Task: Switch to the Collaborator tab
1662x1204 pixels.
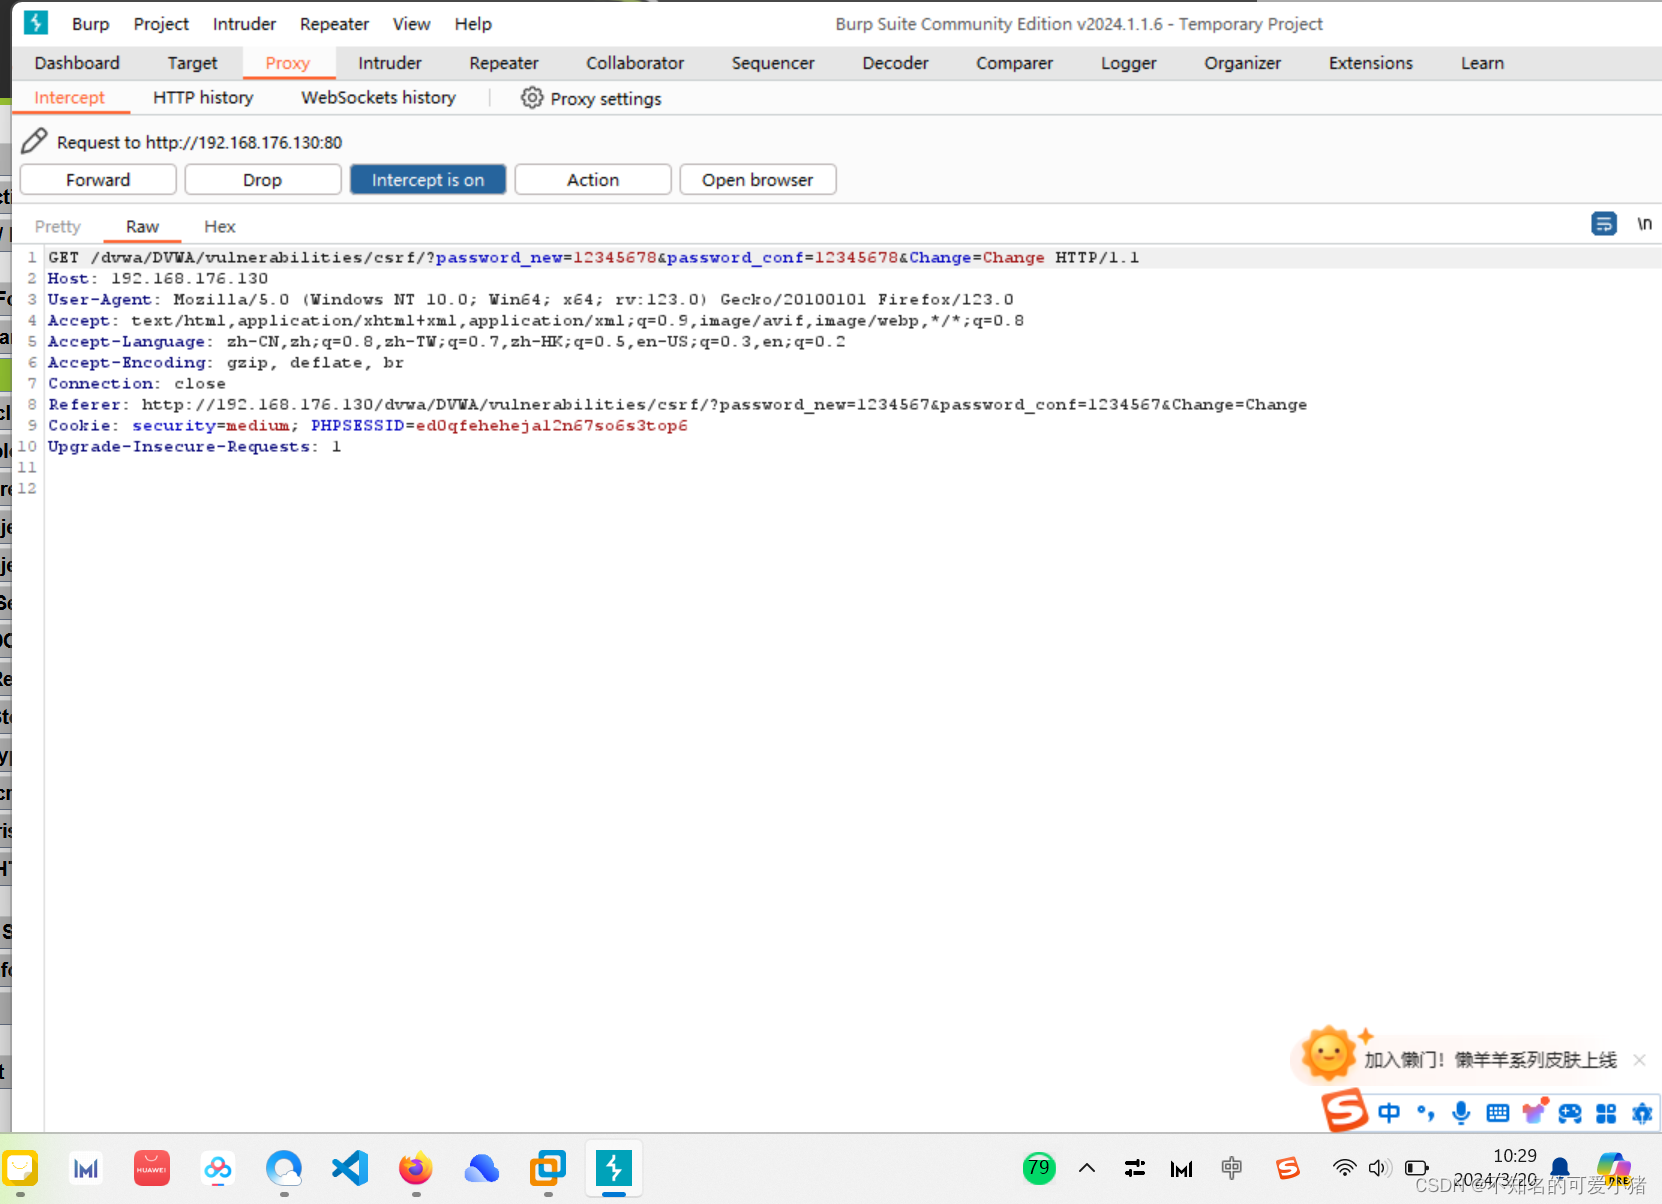Action: click(635, 63)
